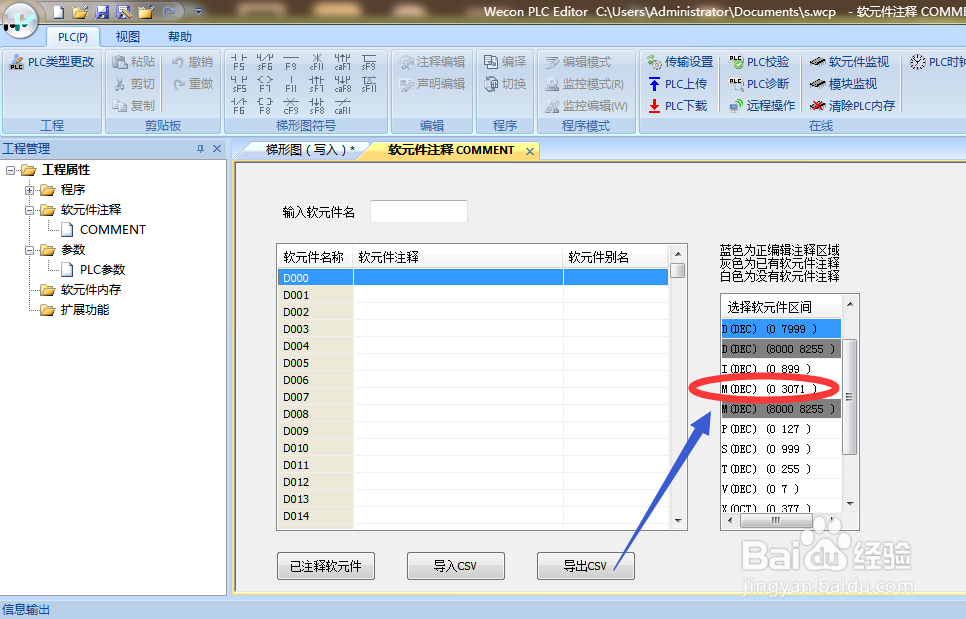The width and height of the screenshot is (966, 619).
Task: Click PLC类型更改 button
Action: 53,62
